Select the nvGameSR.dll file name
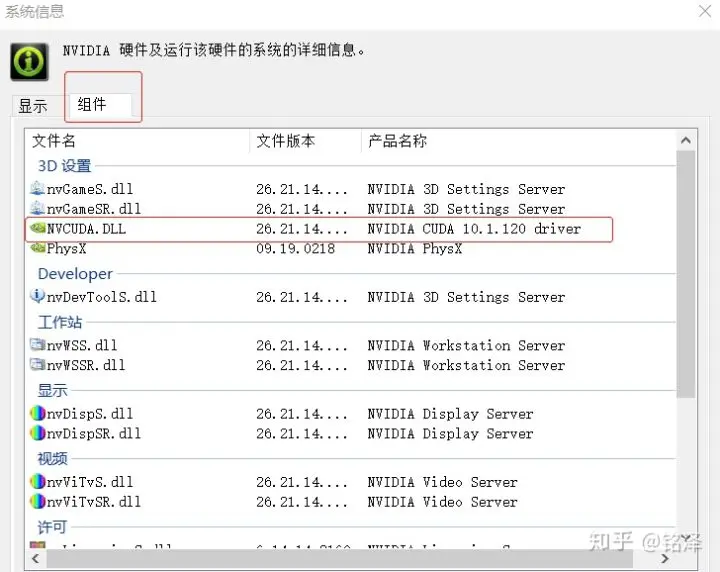 click(x=94, y=209)
